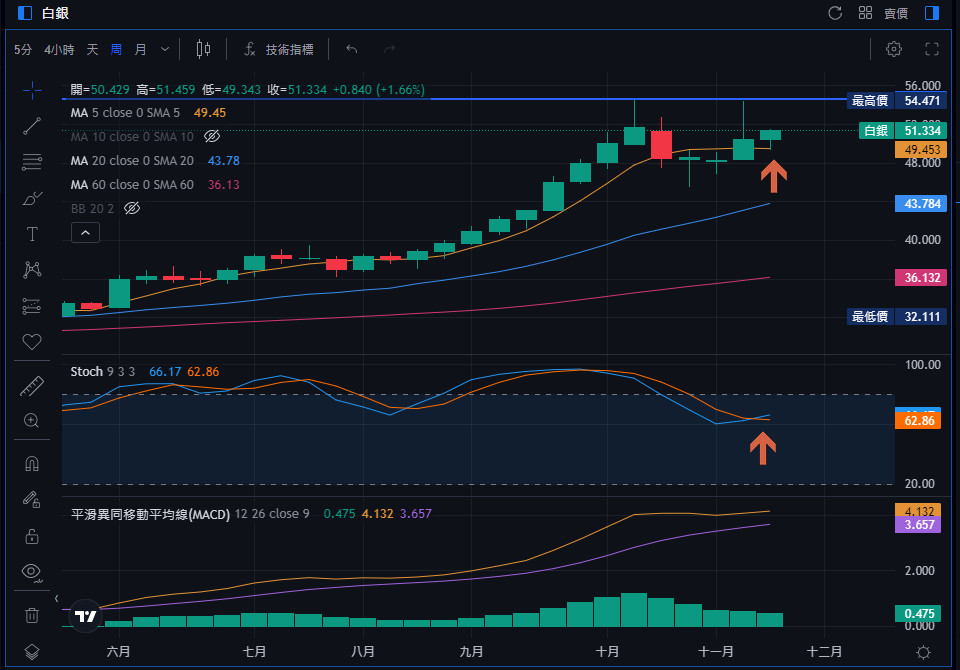Screen dimensions: 960x670
Task: Expand the timeframe dropdown arrow
Action: click(164, 49)
